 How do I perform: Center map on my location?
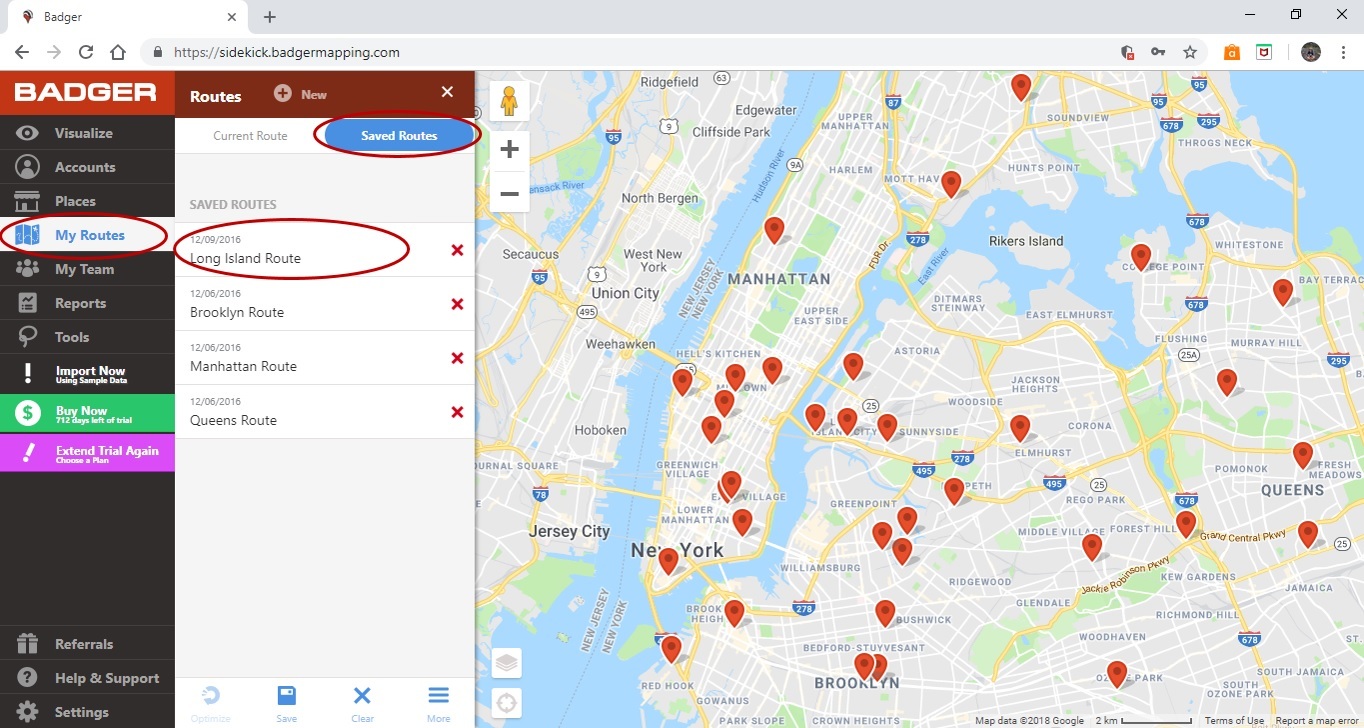pos(507,703)
